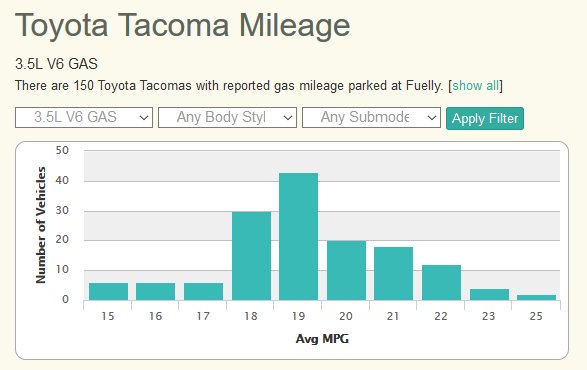Click the 15 MPG bar
Viewport: 587px width, 370px height.
(109, 291)
